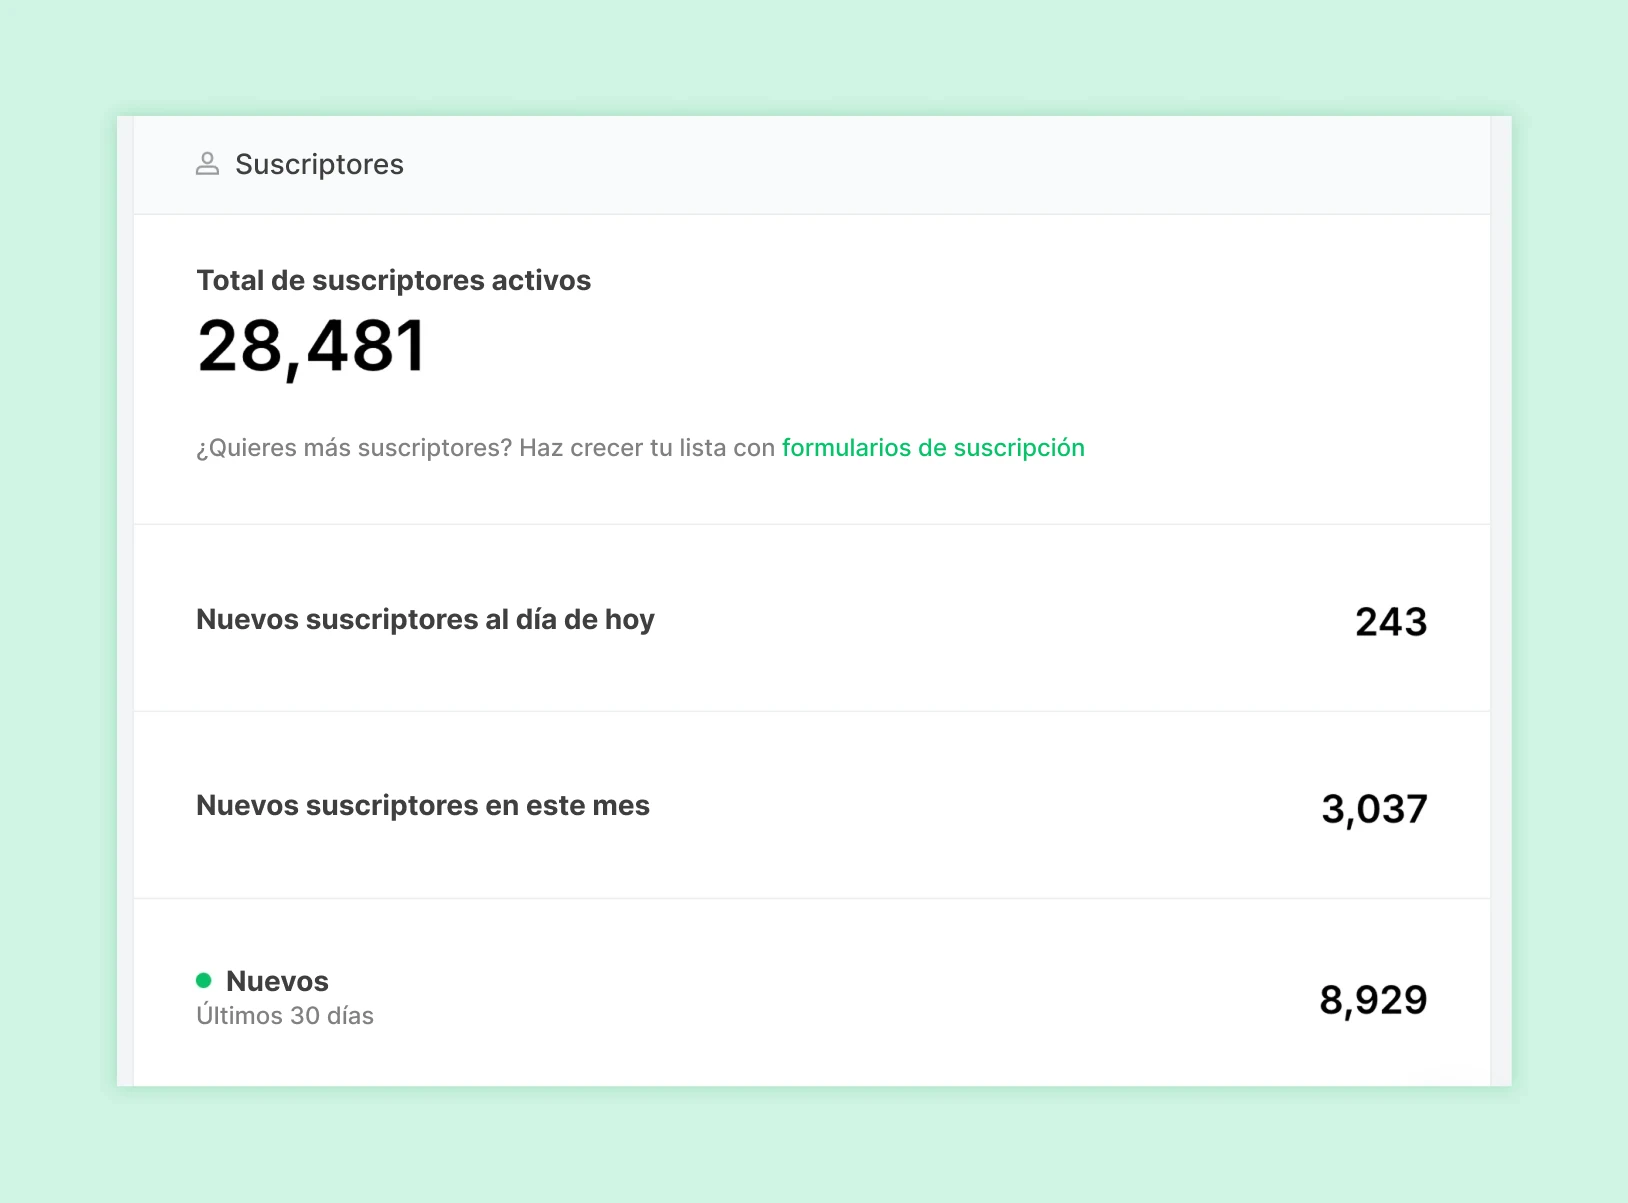The image size is (1628, 1203).
Task: Click the Últimos 30 días subtitle
Action: click(285, 1016)
